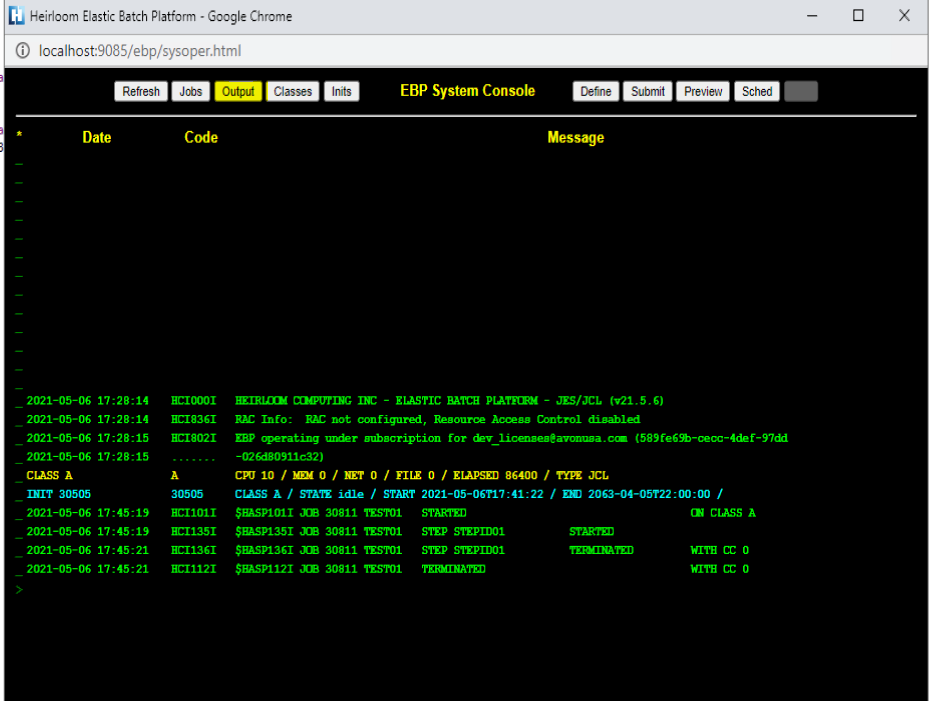Click the Heirloom app icon in title bar
The width and height of the screenshot is (931, 701).
coord(17,15)
